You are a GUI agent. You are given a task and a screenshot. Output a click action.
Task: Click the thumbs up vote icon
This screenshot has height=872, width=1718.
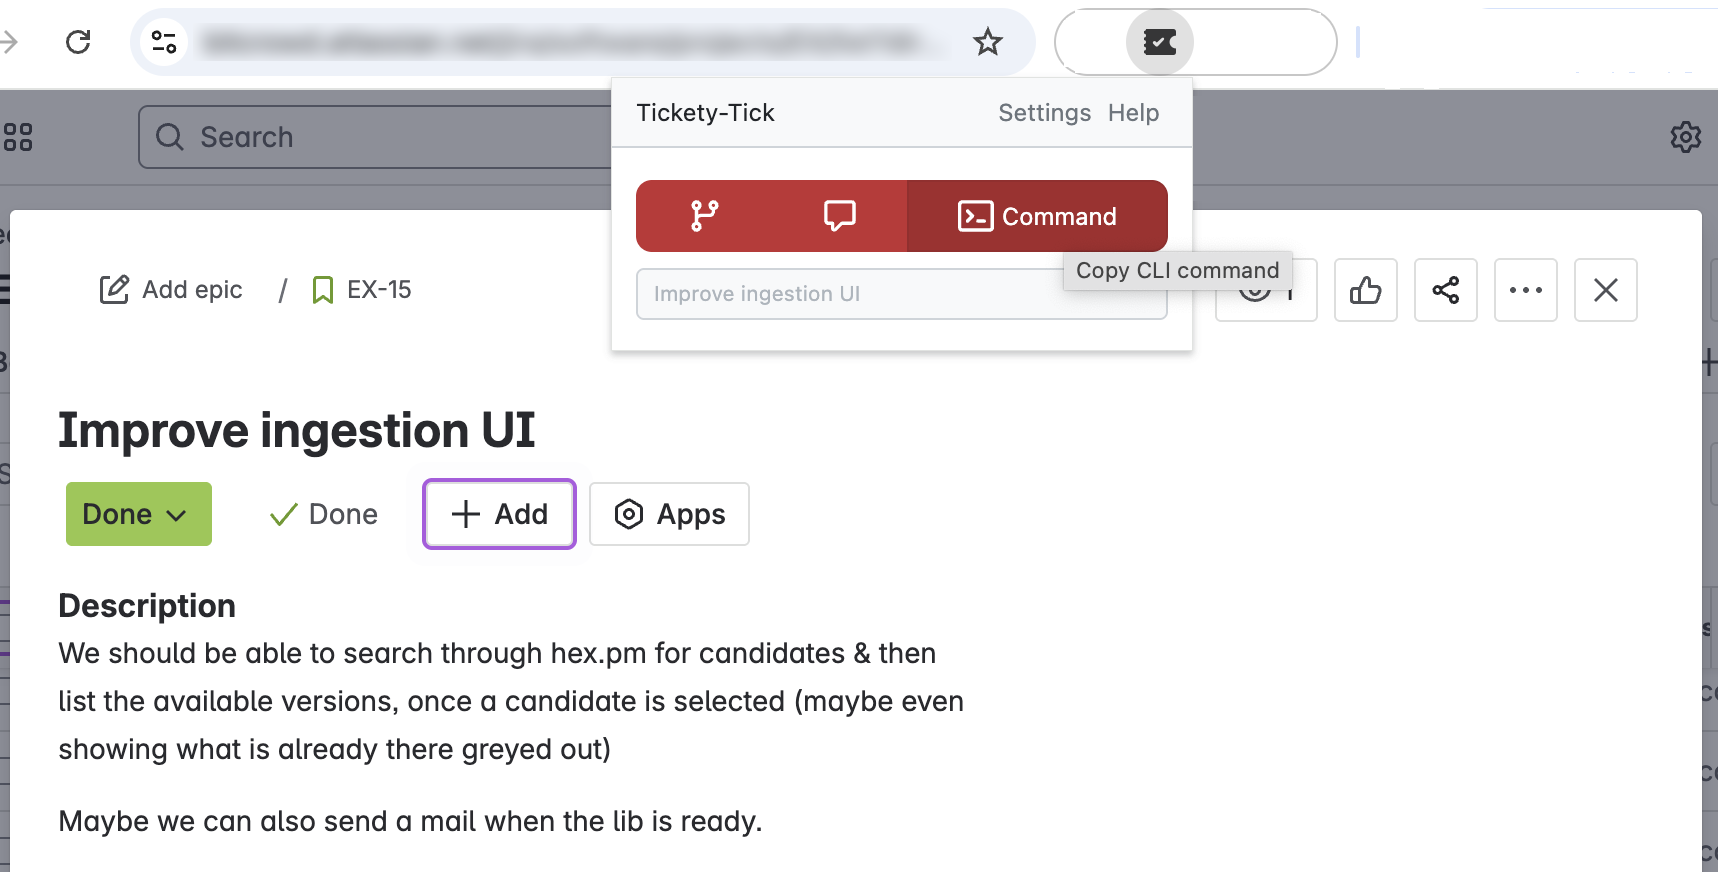pos(1365,290)
